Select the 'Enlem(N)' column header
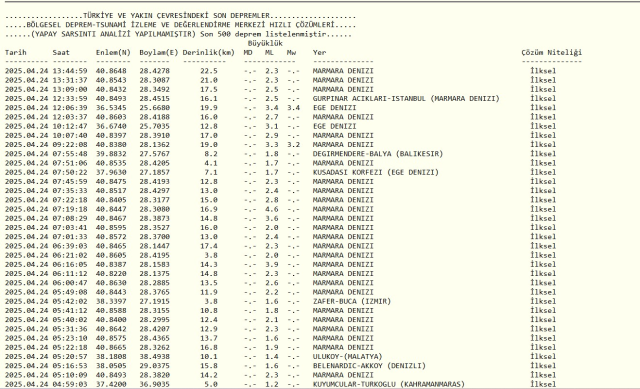The image size is (640, 389). [113, 52]
